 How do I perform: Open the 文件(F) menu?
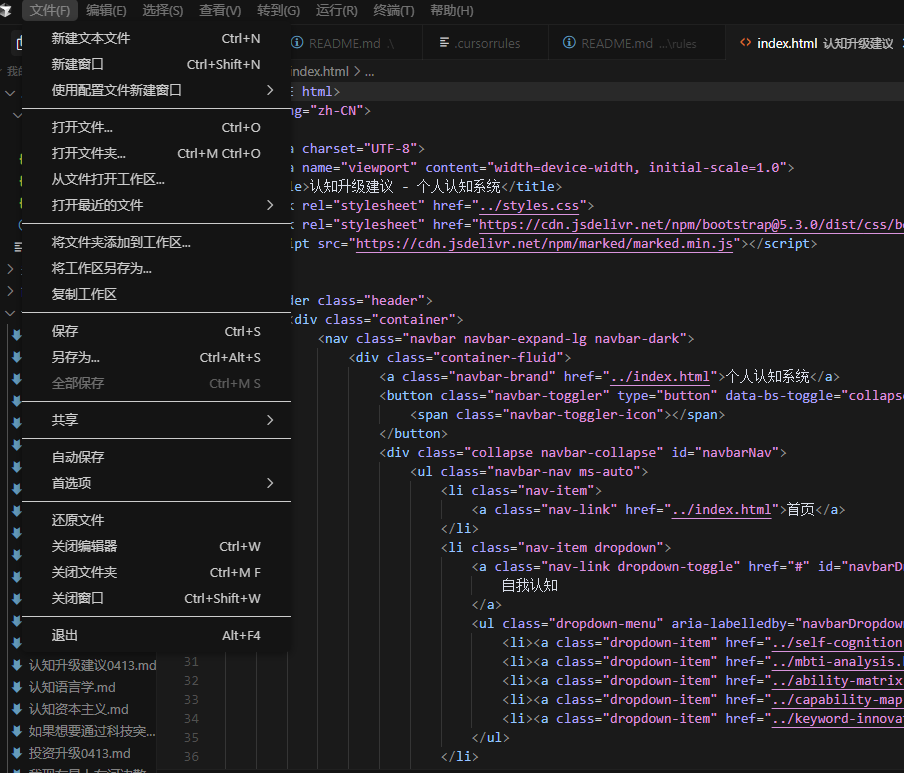click(x=50, y=10)
